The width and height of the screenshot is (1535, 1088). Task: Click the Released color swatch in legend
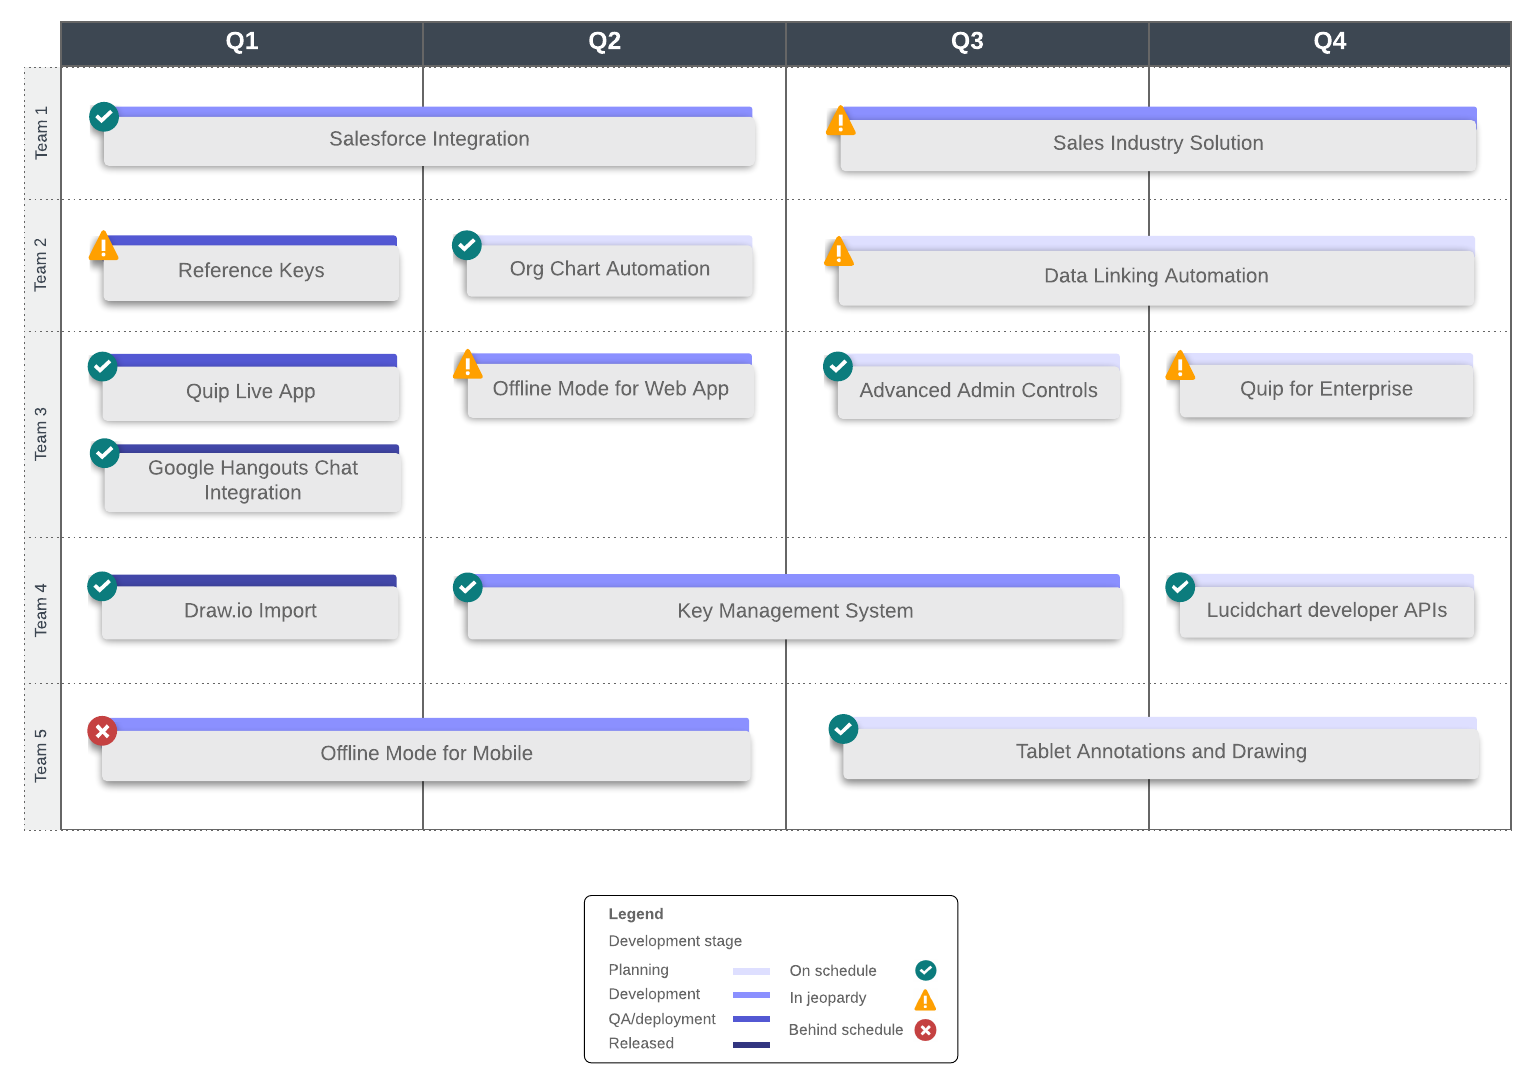point(751,1045)
